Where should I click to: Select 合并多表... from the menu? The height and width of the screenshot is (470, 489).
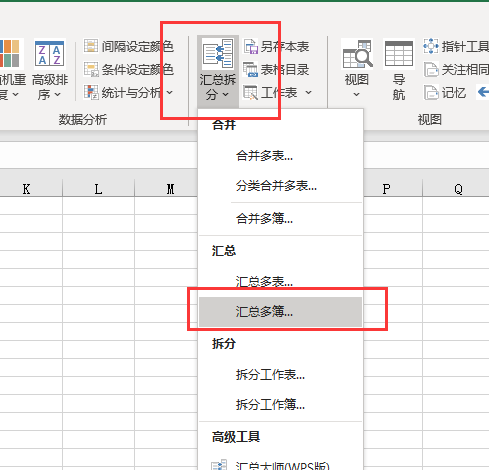[x=280, y=156]
